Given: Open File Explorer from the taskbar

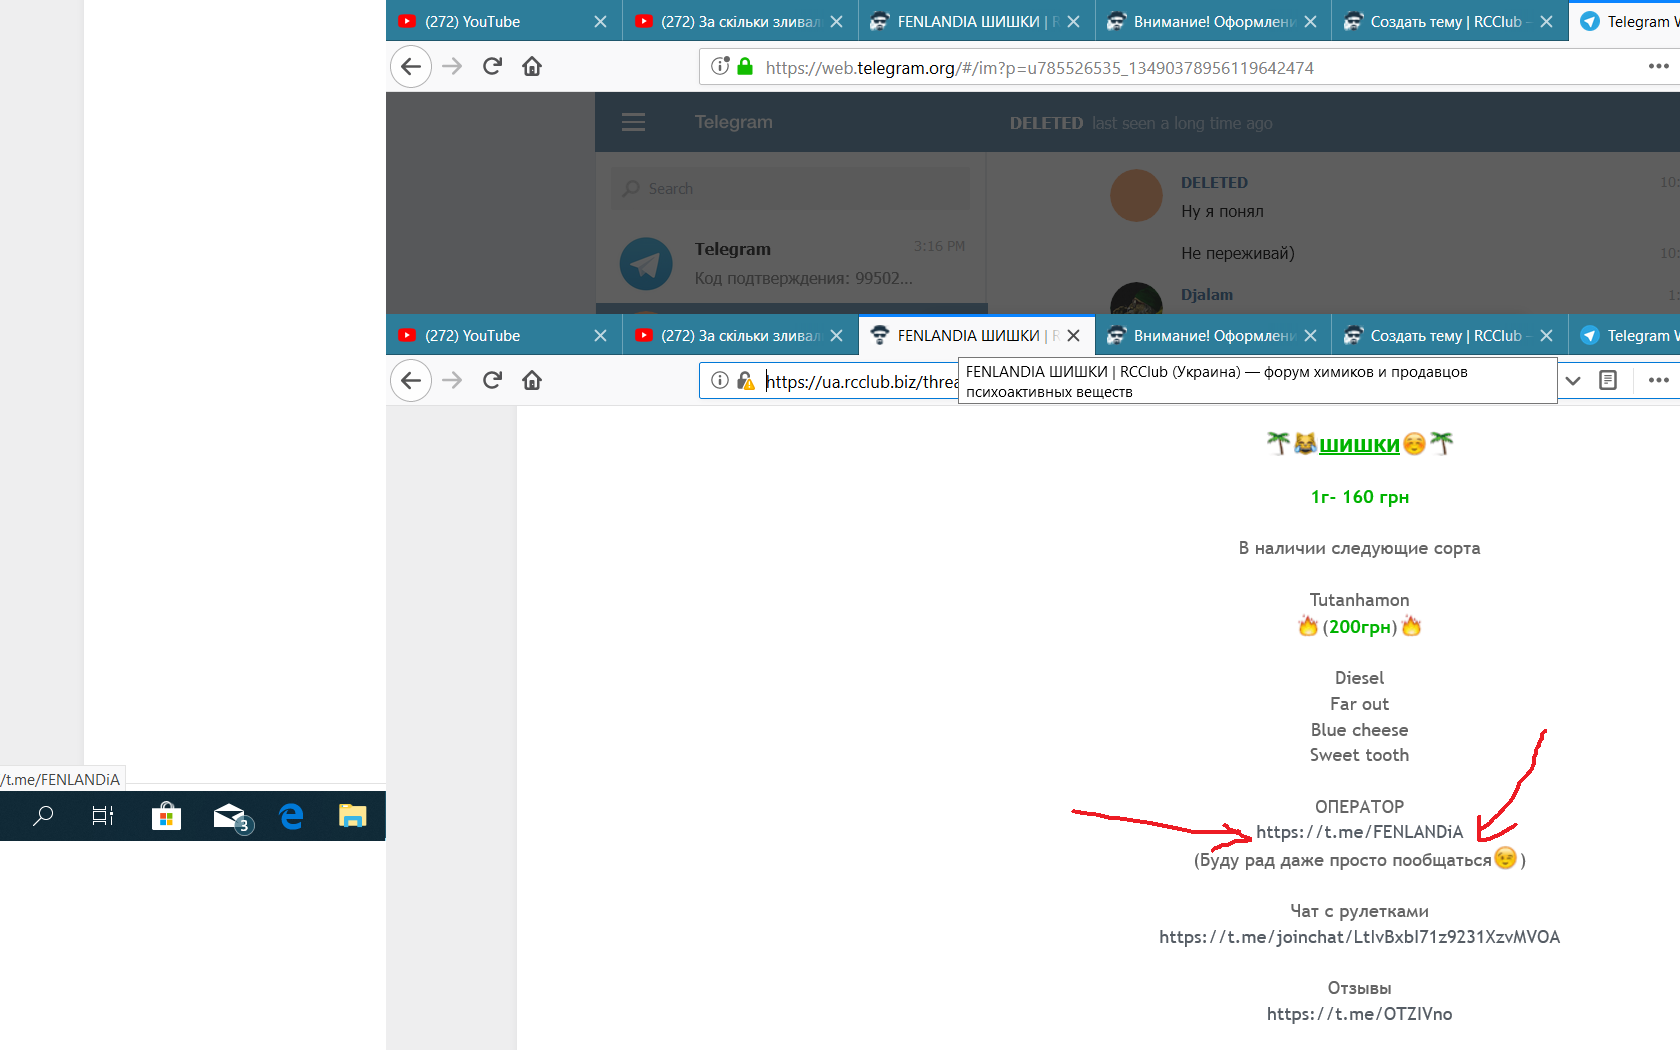Looking at the screenshot, I should tap(352, 816).
